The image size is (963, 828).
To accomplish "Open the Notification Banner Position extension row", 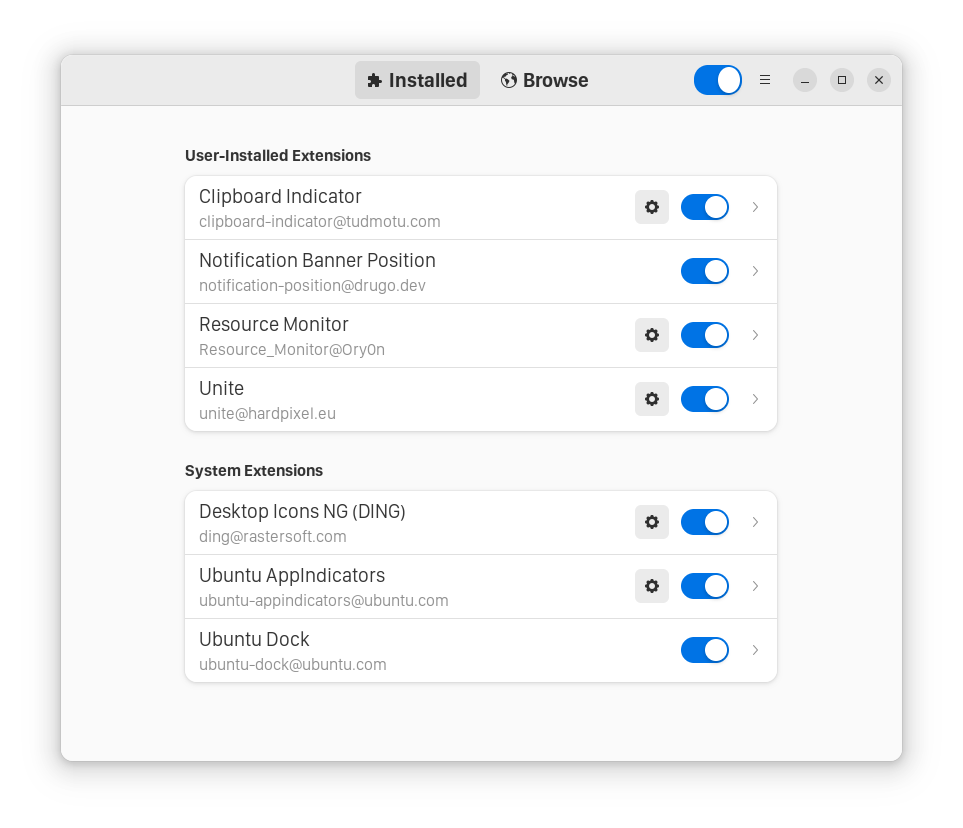I will point(400,271).
